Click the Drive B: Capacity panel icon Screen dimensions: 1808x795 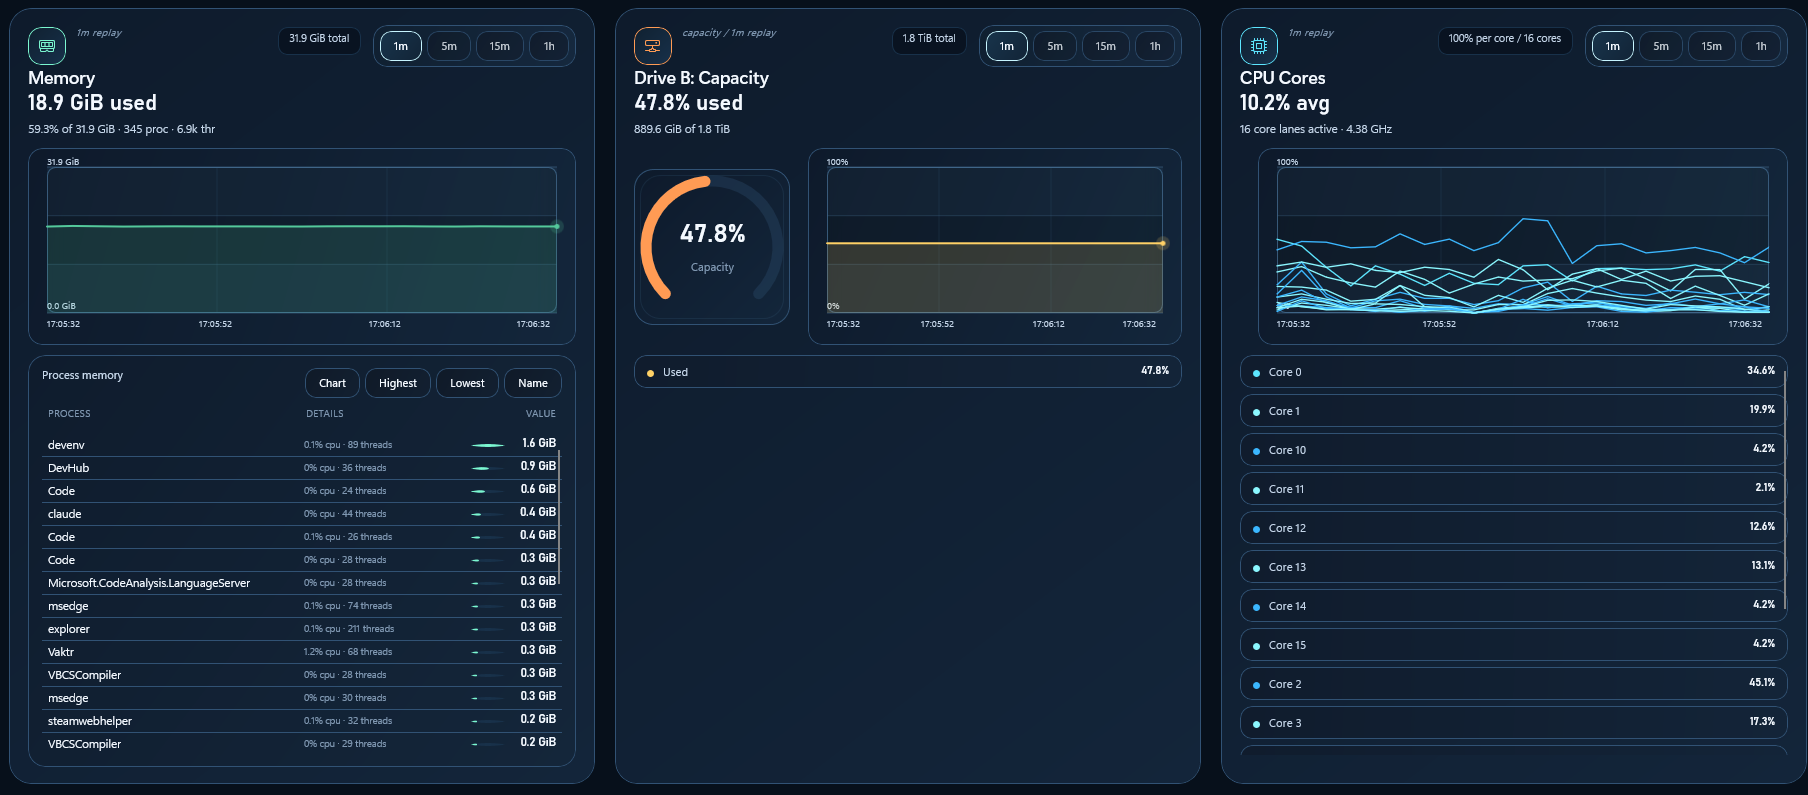652,46
